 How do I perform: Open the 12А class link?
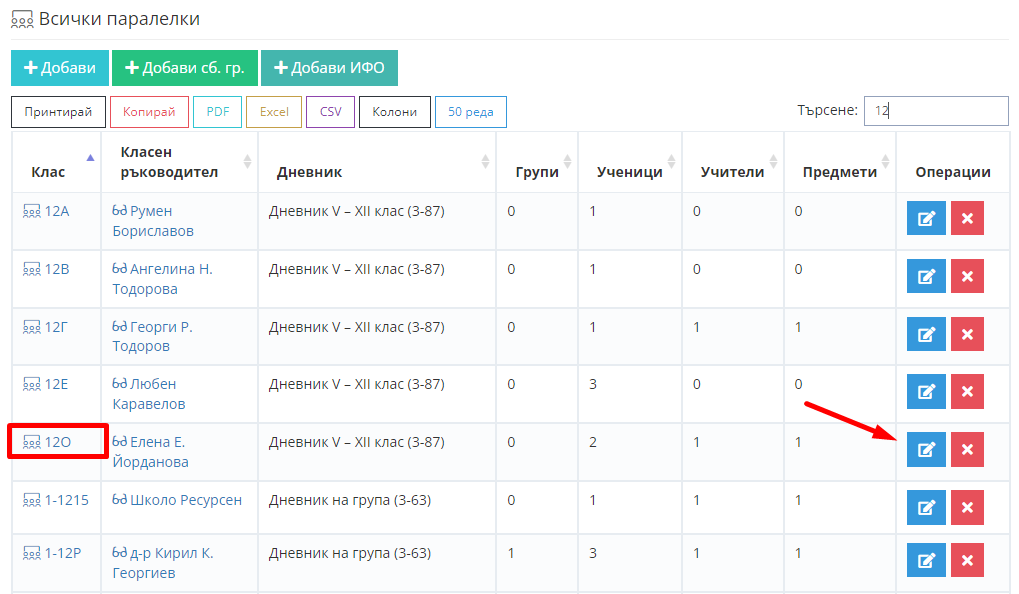click(x=57, y=211)
